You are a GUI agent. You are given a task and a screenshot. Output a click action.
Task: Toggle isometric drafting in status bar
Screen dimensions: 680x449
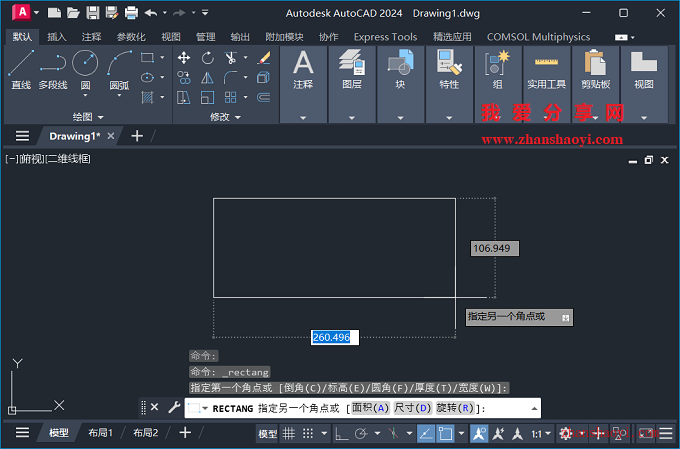pos(394,433)
